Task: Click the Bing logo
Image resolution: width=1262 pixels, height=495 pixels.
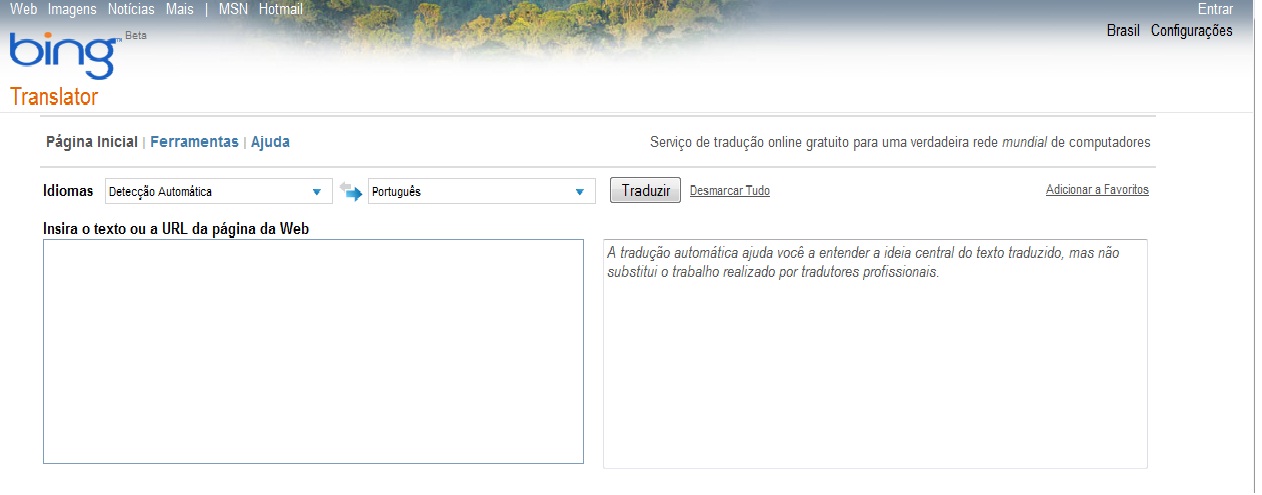Action: click(x=62, y=56)
